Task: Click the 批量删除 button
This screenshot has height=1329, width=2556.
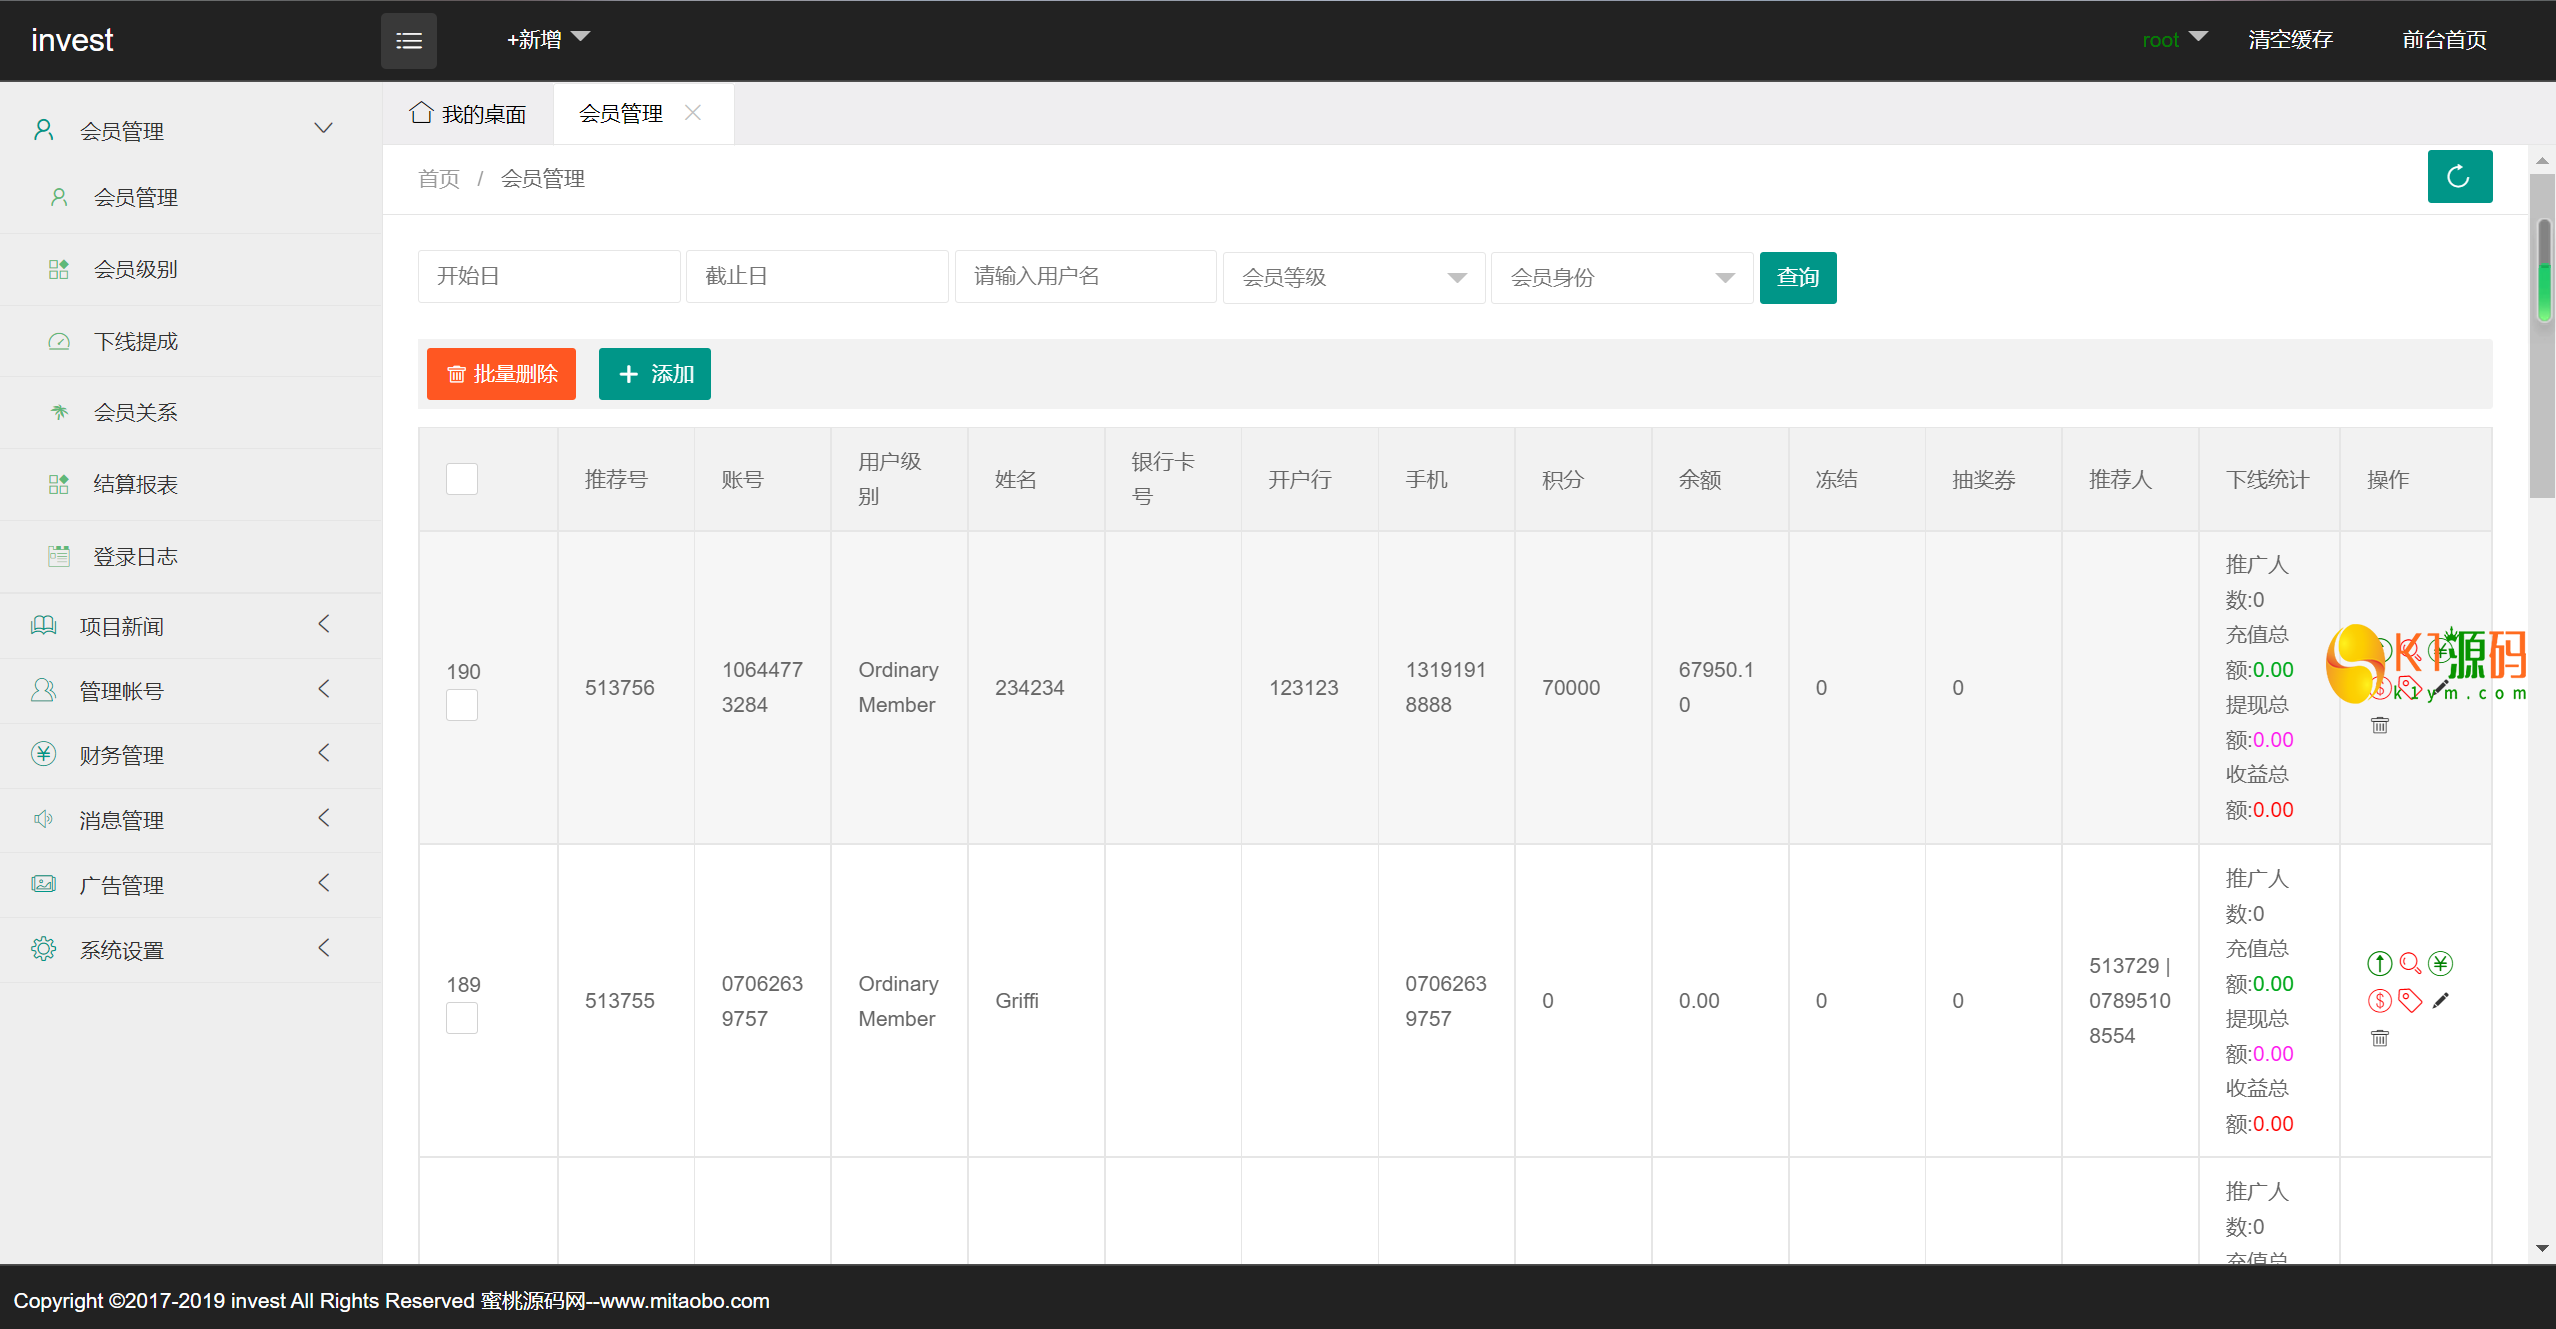Action: coord(501,374)
